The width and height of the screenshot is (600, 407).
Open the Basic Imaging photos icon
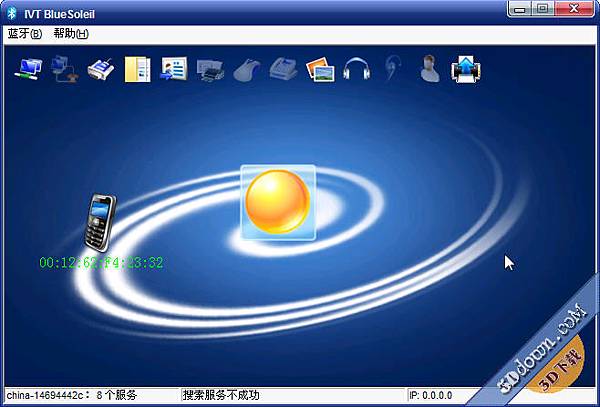320,69
